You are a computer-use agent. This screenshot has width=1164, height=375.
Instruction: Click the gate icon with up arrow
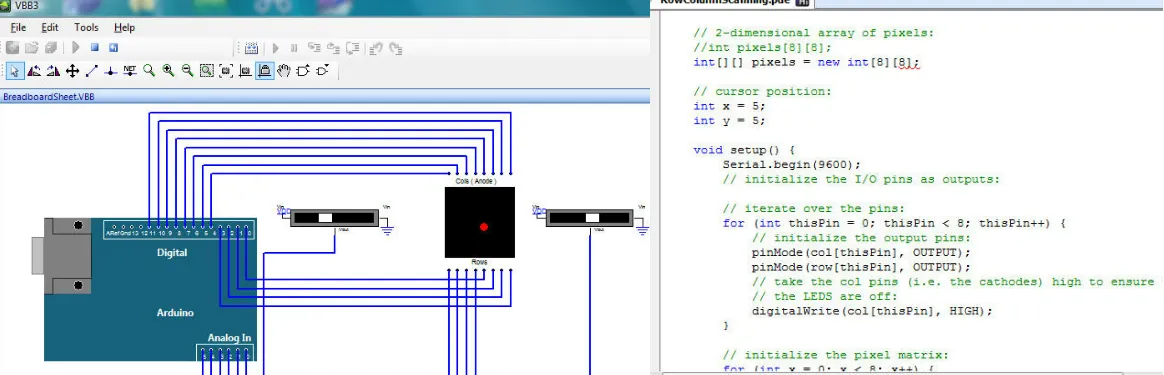[303, 71]
